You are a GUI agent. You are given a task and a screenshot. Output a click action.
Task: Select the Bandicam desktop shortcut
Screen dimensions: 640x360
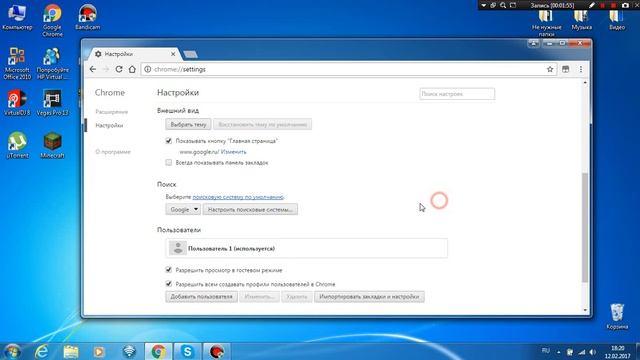pyautogui.click(x=87, y=17)
